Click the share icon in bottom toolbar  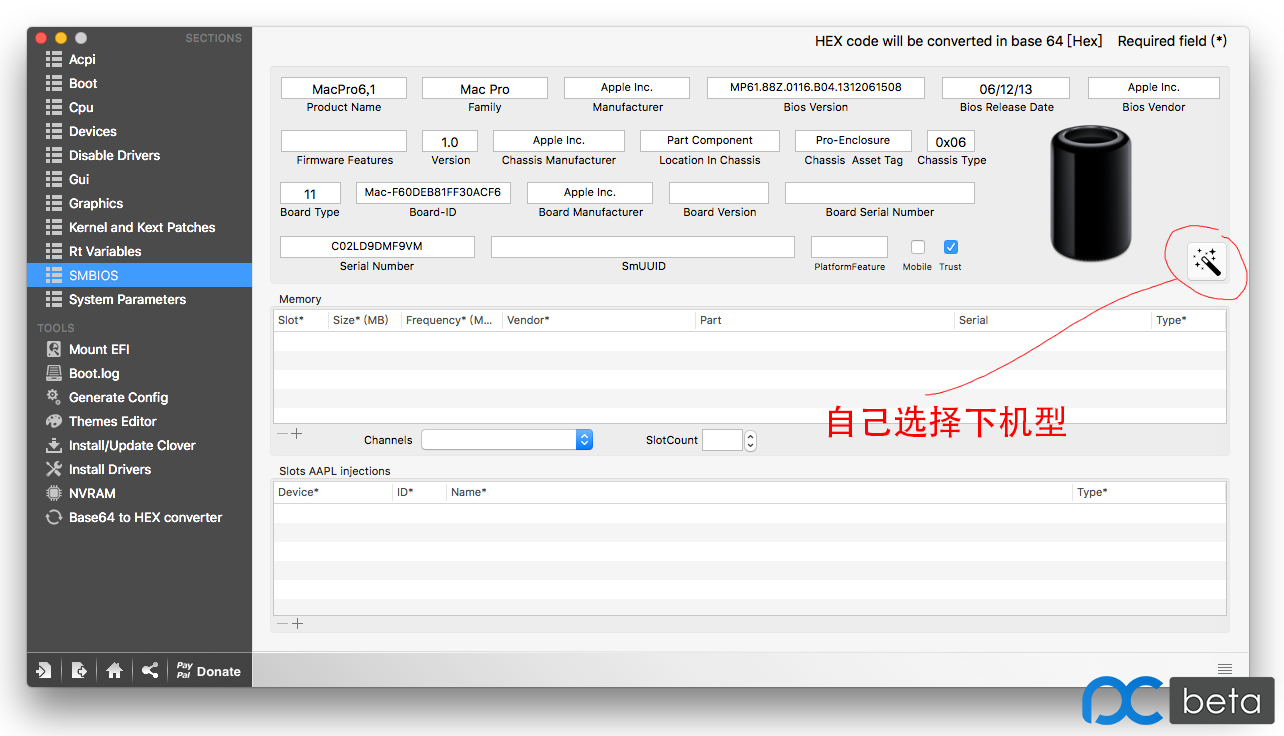150,671
